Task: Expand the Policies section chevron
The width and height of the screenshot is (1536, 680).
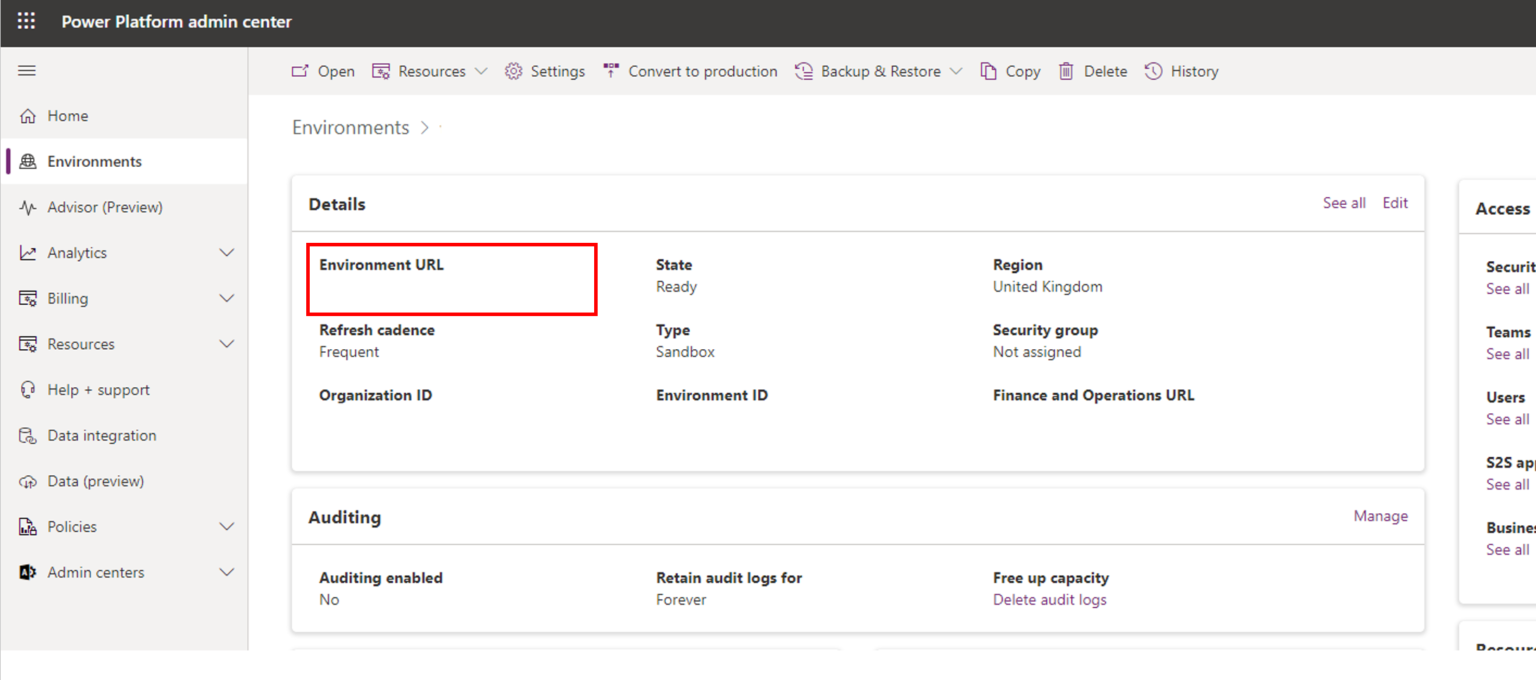Action: pos(227,527)
